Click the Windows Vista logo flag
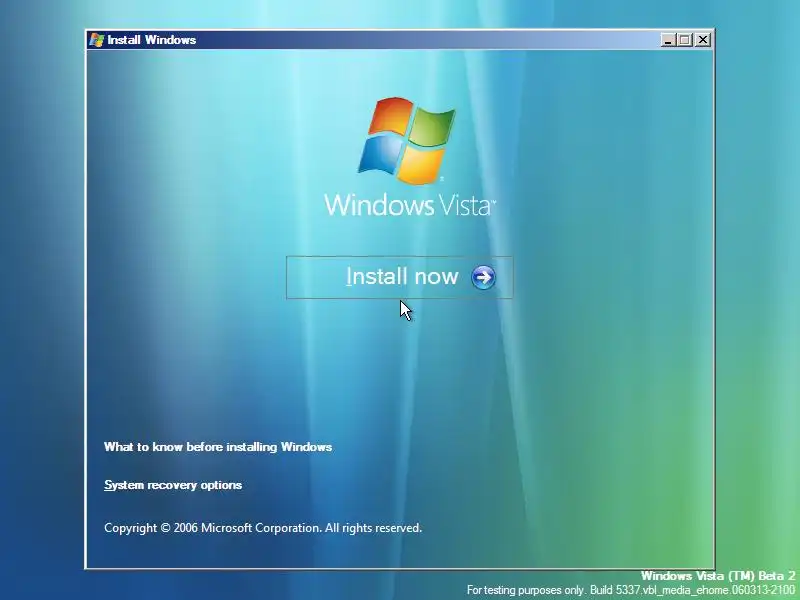This screenshot has width=800, height=600. click(407, 141)
